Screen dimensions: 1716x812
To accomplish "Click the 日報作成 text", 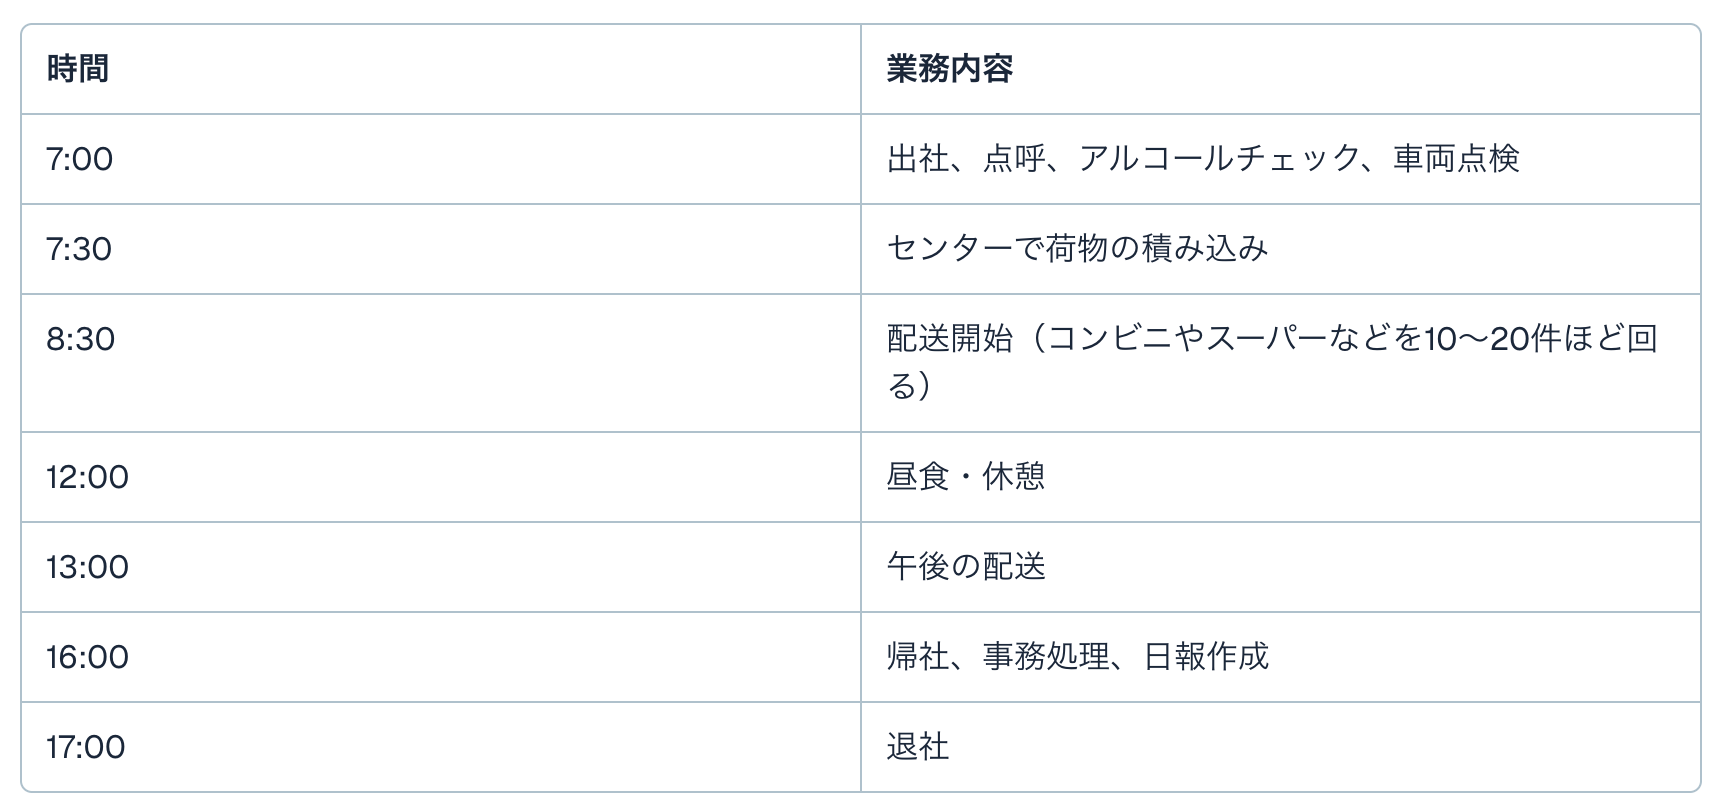I will 1205,657.
